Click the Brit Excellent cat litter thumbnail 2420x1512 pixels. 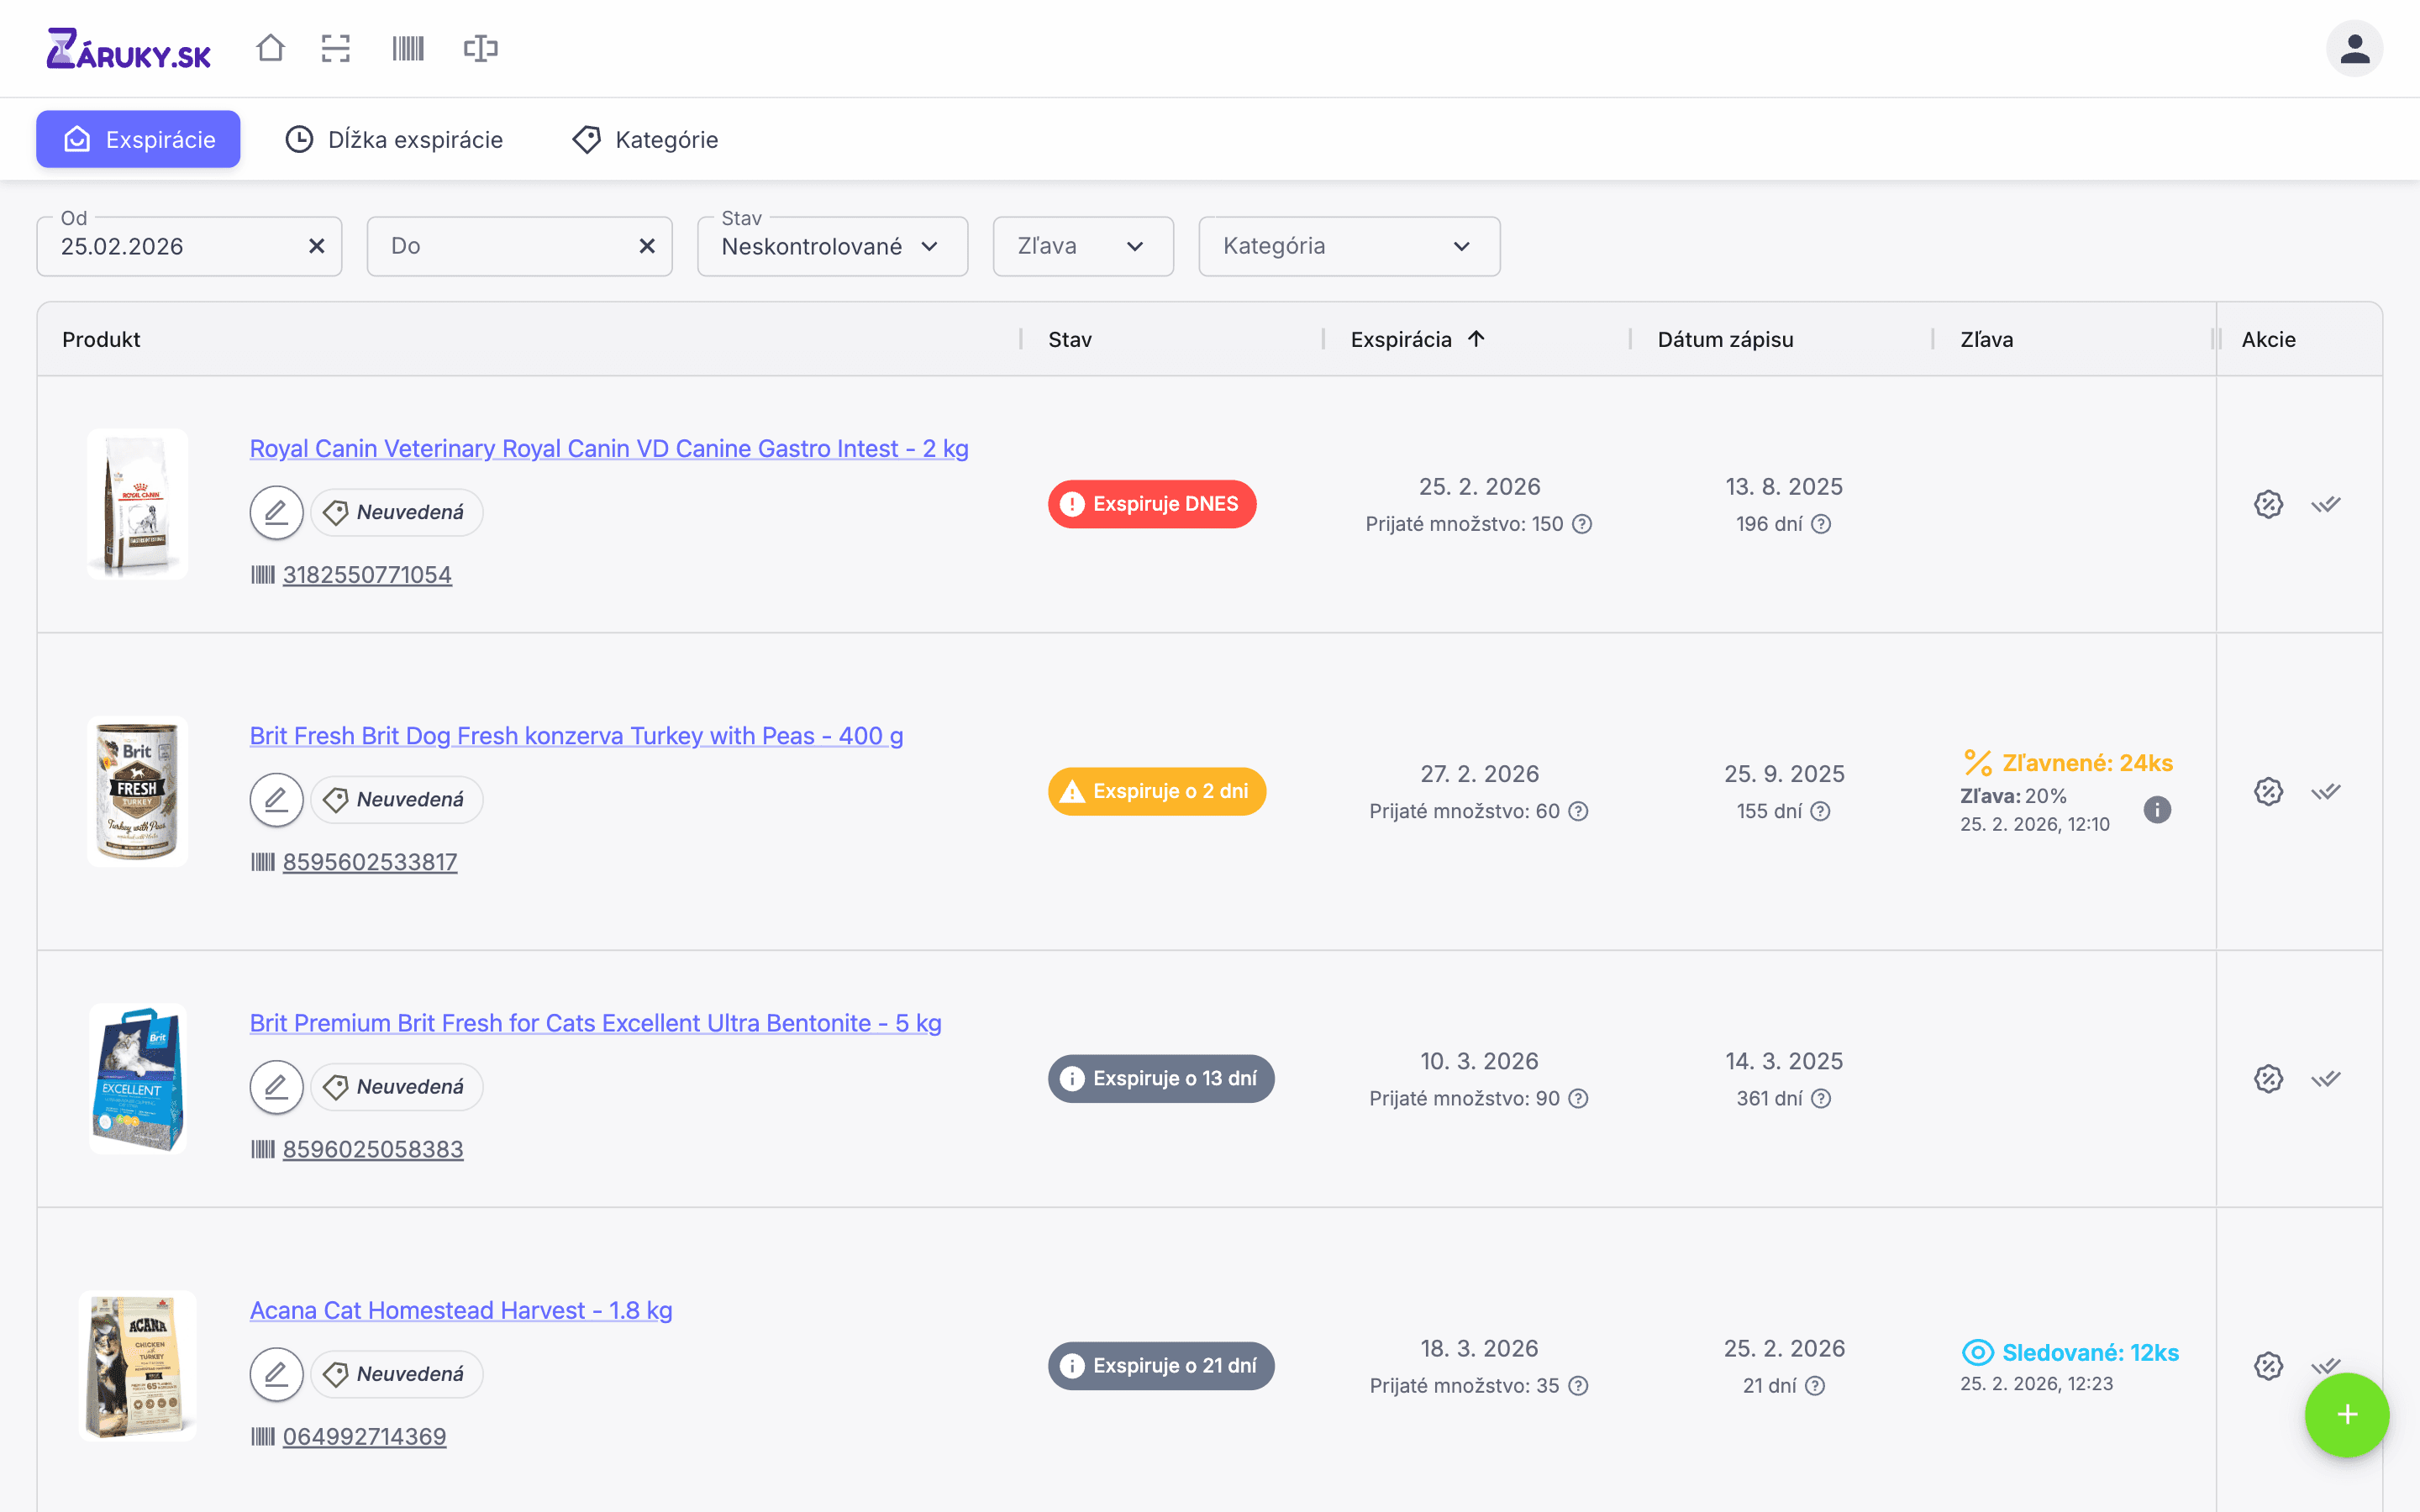click(x=137, y=1078)
